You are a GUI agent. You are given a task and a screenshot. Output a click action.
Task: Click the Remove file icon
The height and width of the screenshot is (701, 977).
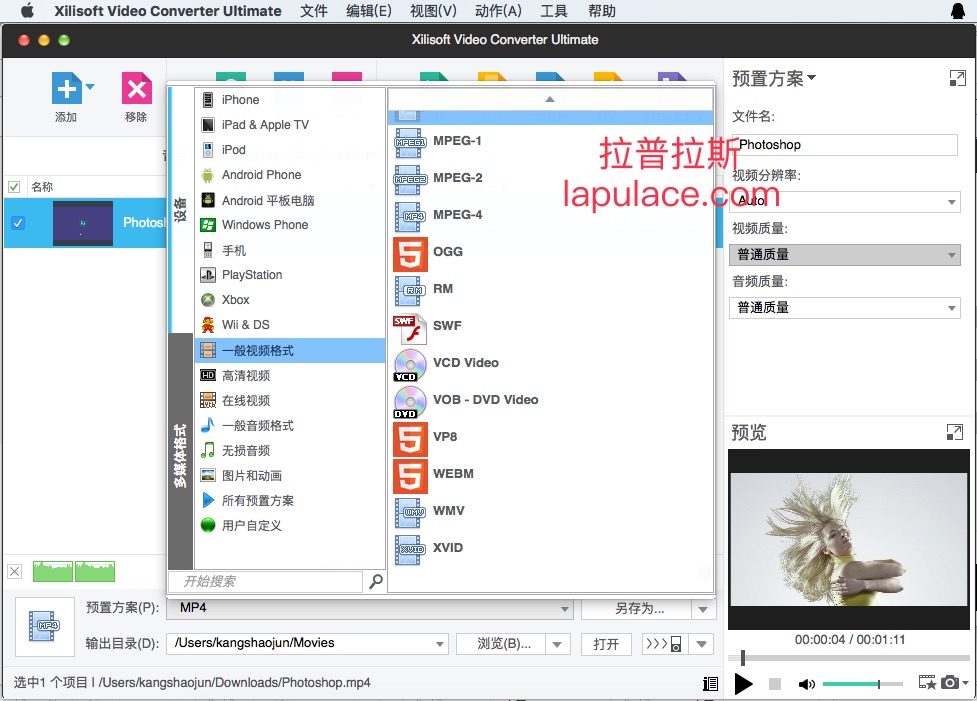point(136,89)
